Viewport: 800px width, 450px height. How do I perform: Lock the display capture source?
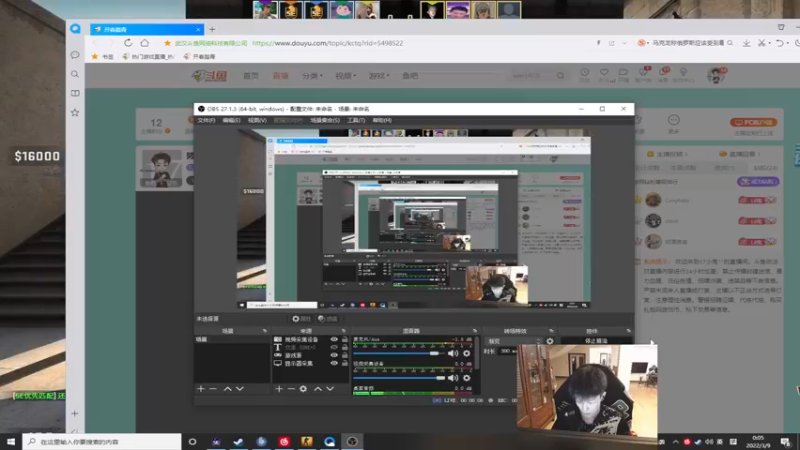[345, 363]
